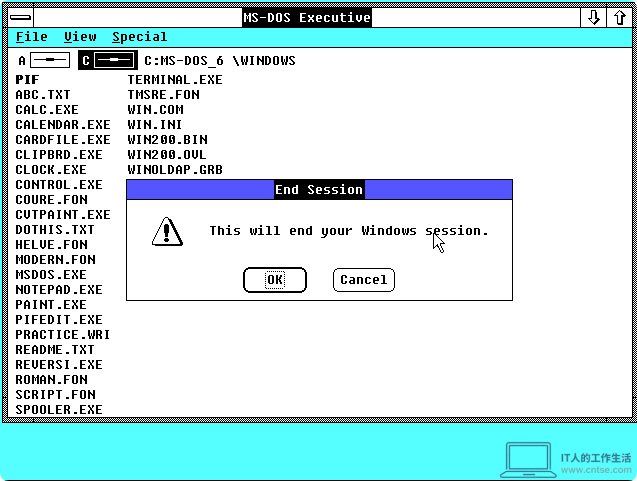The width and height of the screenshot is (637, 481).
Task: Select CVTPAINT.EXE file
Action: (x=63, y=215)
